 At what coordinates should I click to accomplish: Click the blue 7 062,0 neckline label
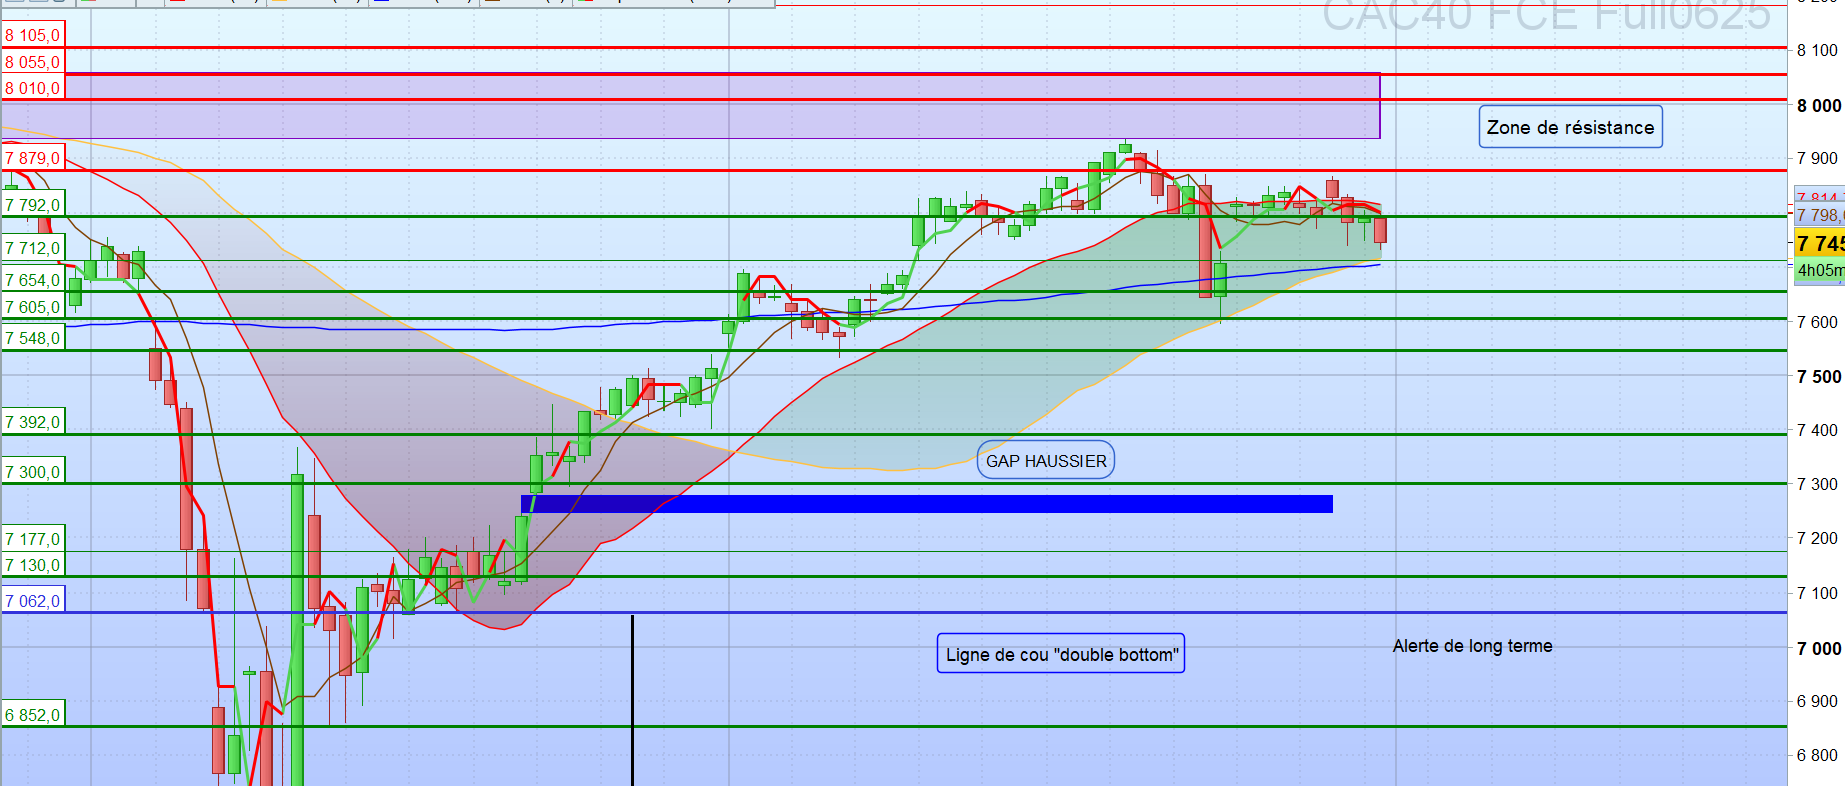pos(33,601)
